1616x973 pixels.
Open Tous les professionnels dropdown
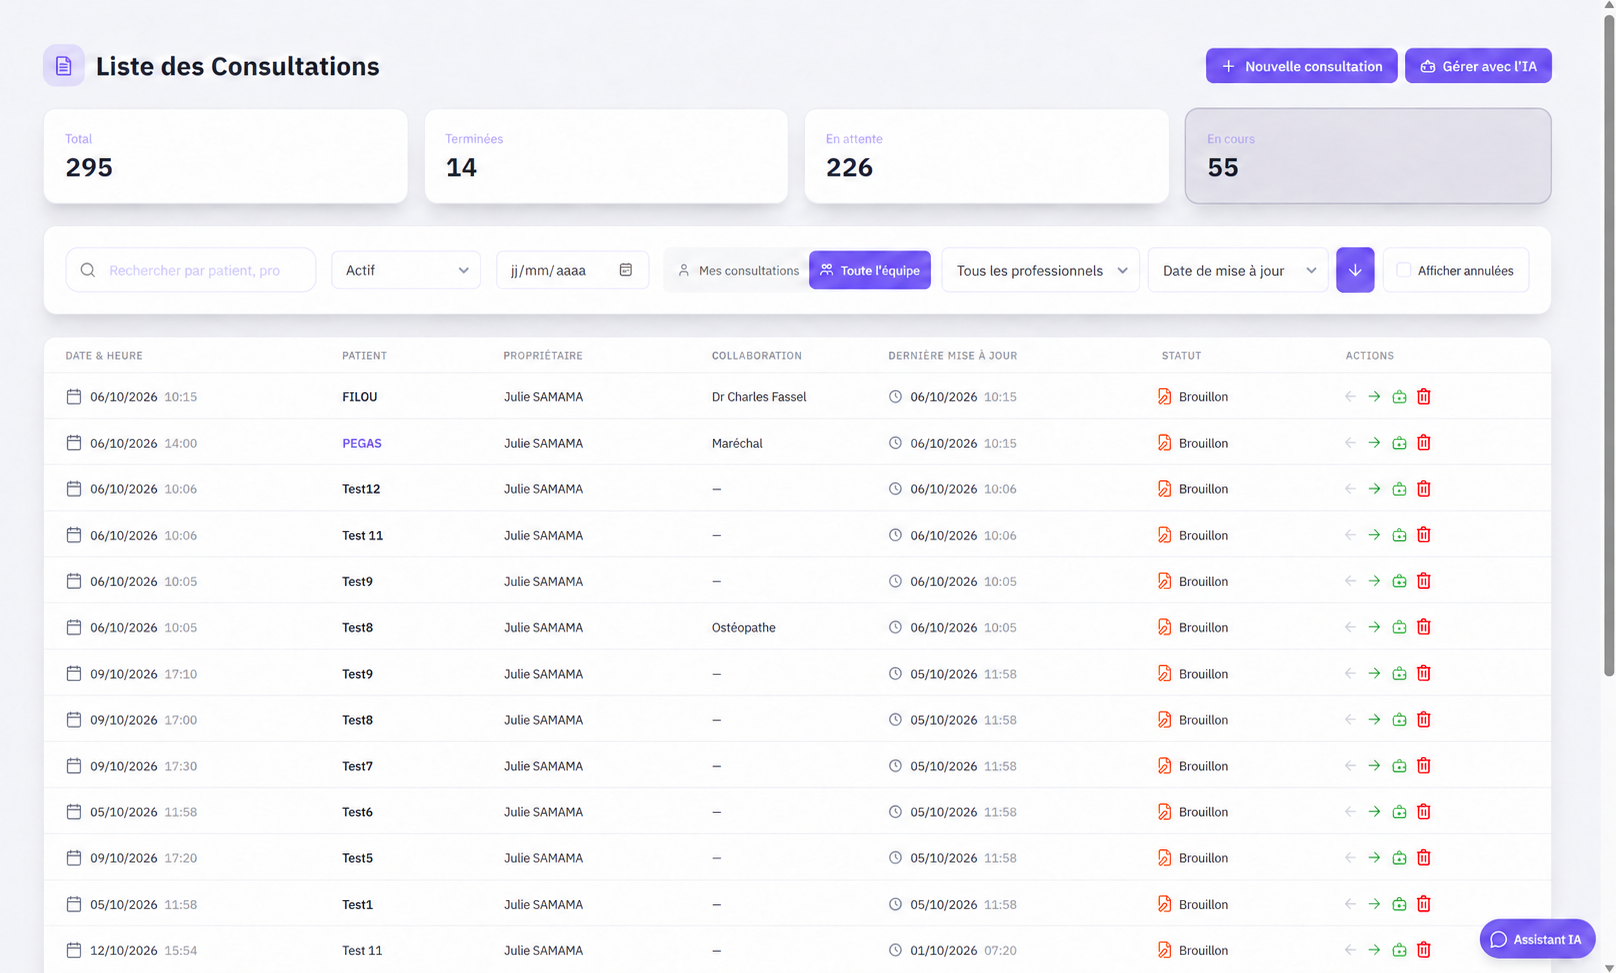pyautogui.click(x=1041, y=270)
